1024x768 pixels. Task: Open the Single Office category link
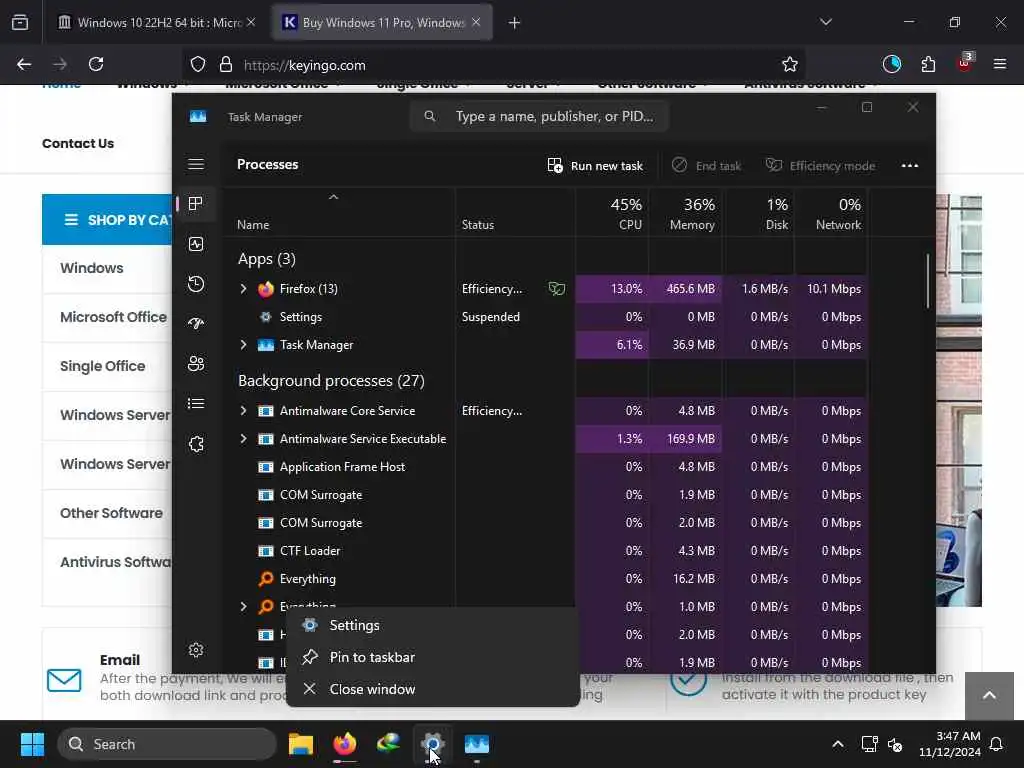click(x=103, y=366)
